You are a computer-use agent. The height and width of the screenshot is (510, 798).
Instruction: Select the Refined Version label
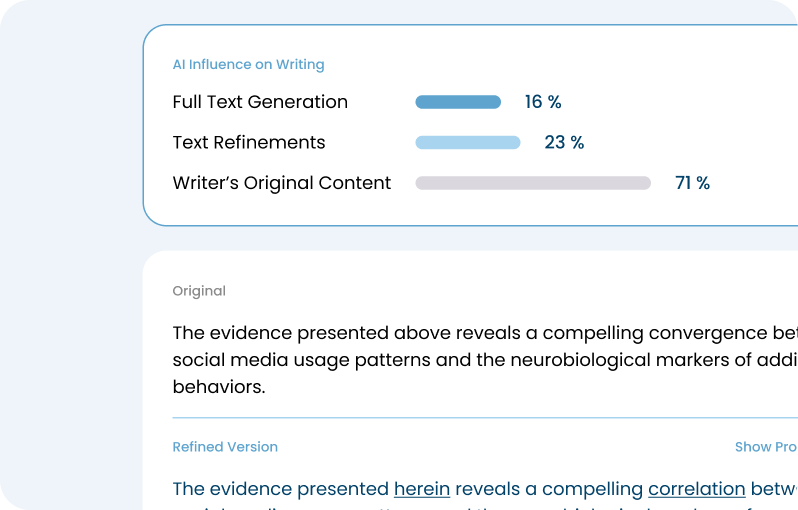(x=225, y=447)
